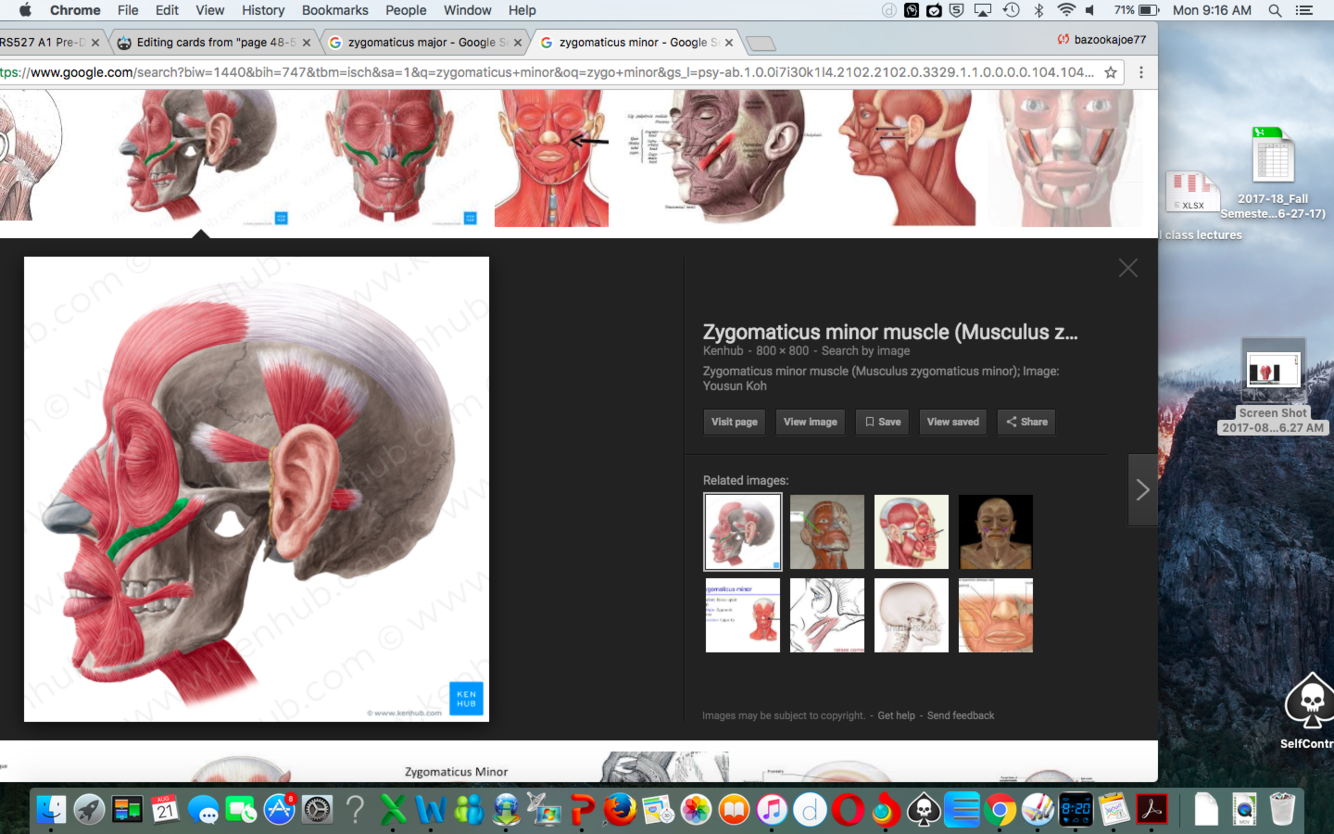Follow the Search by image link
Image resolution: width=1334 pixels, height=834 pixels.
pyautogui.click(x=865, y=351)
